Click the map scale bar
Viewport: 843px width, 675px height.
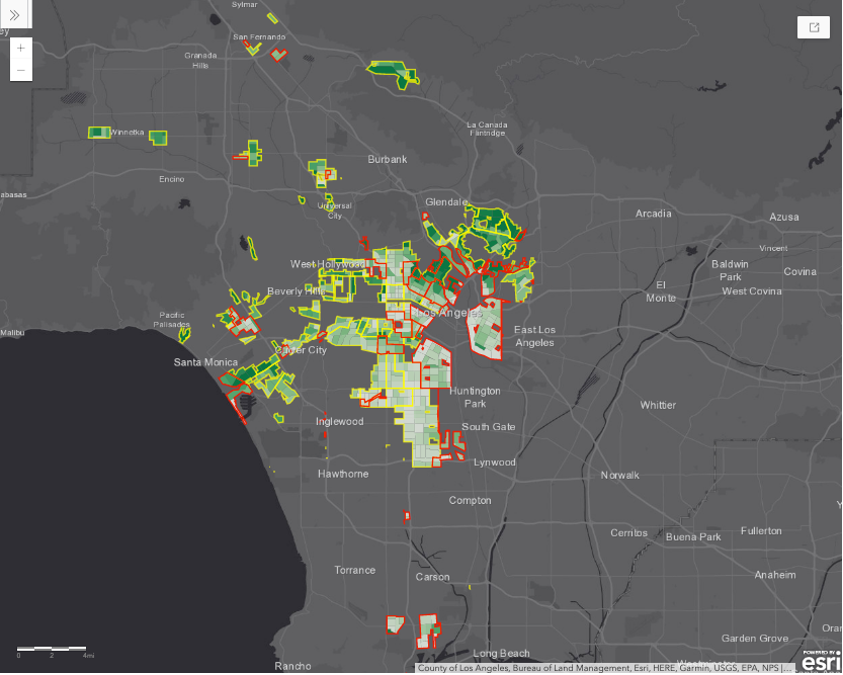point(52,652)
